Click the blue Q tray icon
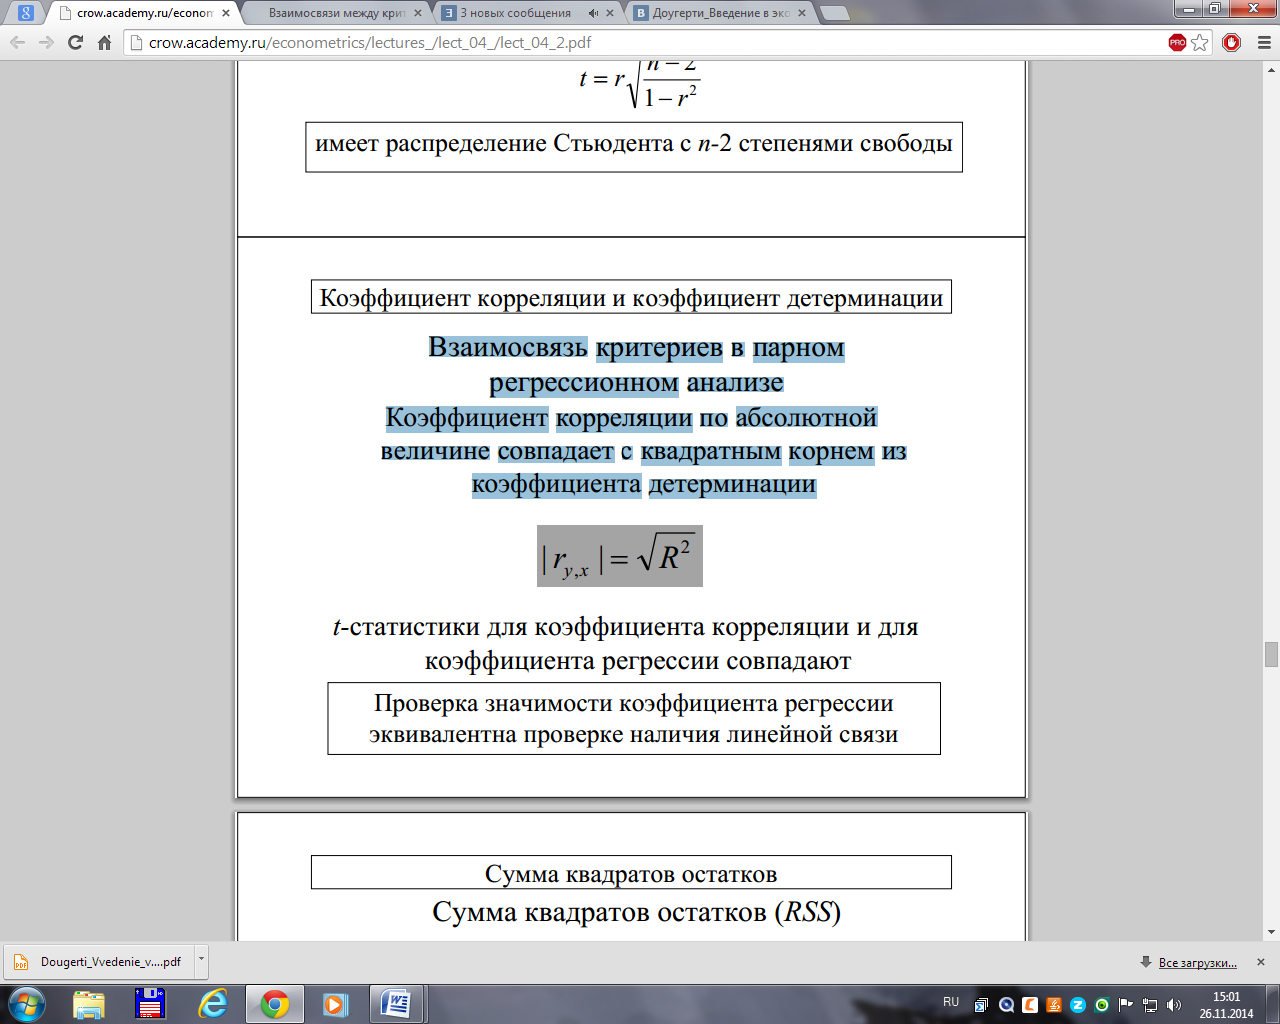Viewport: 1280px width, 1024px height. coord(1006,1005)
